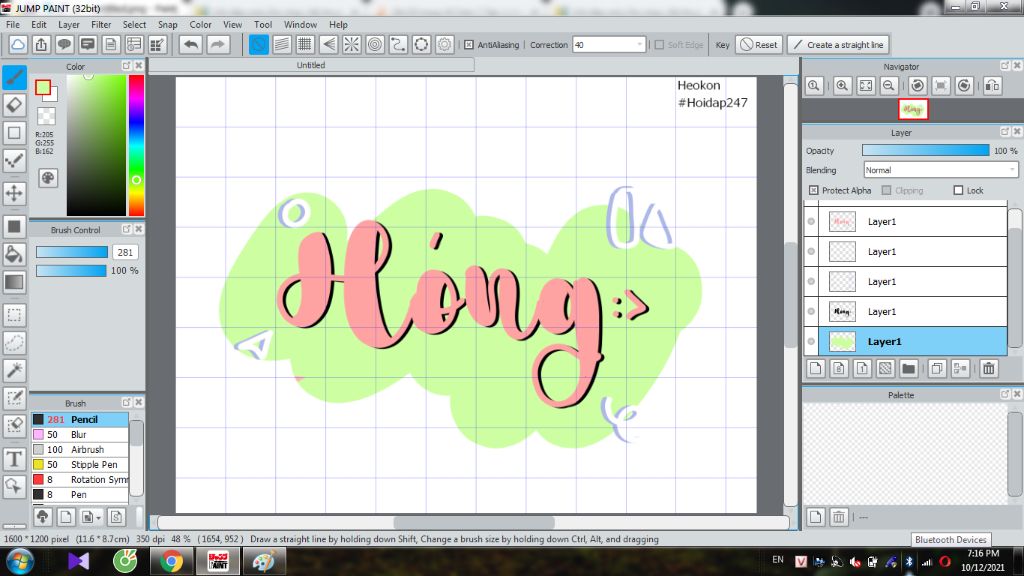This screenshot has width=1024, height=576.
Task: Open the brush add dropdown arrow
Action: click(x=98, y=518)
